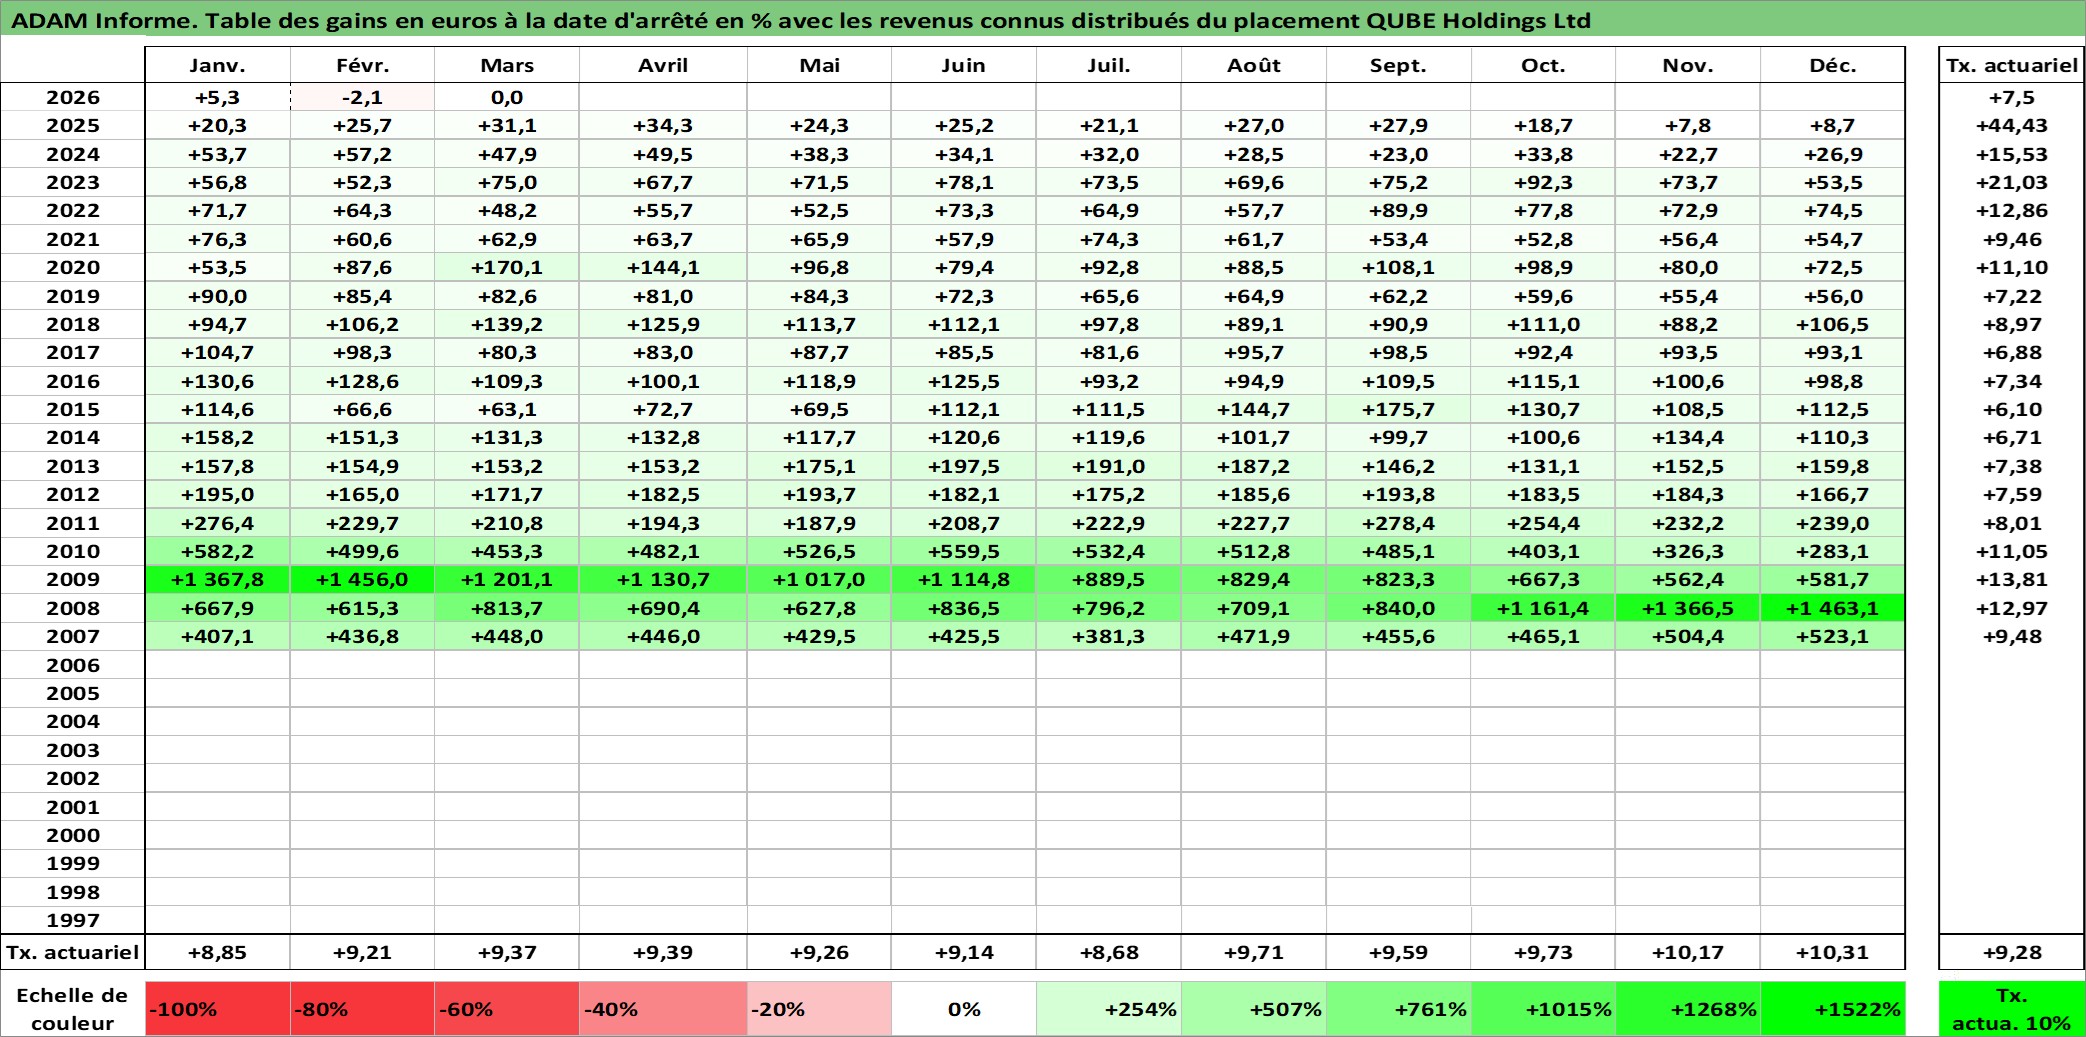Click the ADAM Informe title banner
The height and width of the screenshot is (1037, 2086).
coord(1043,20)
